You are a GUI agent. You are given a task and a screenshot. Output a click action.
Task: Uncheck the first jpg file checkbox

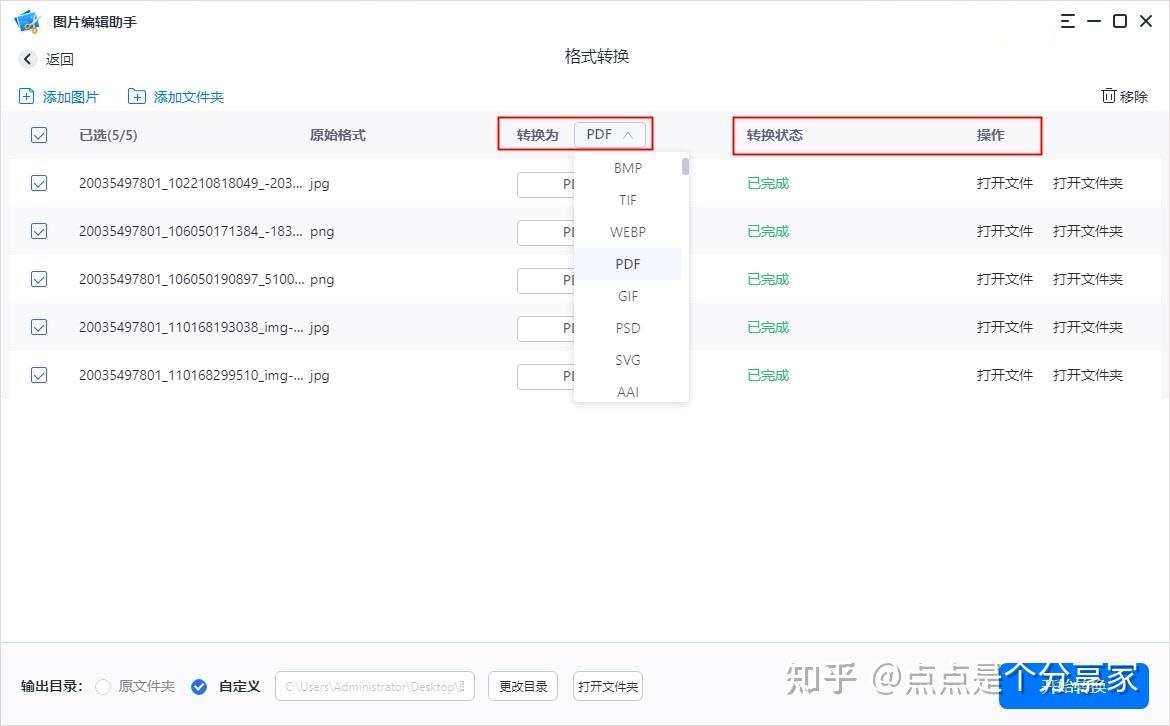(x=39, y=183)
